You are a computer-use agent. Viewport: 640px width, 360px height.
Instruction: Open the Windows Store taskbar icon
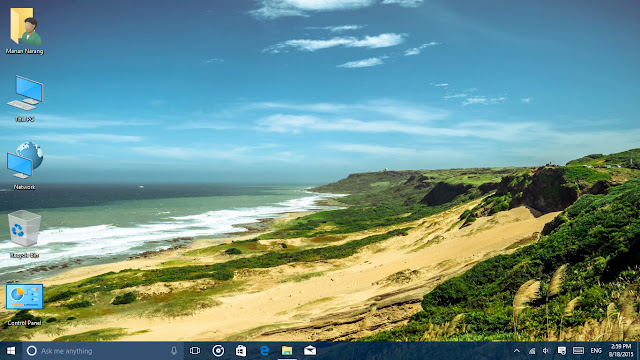pos(241,351)
